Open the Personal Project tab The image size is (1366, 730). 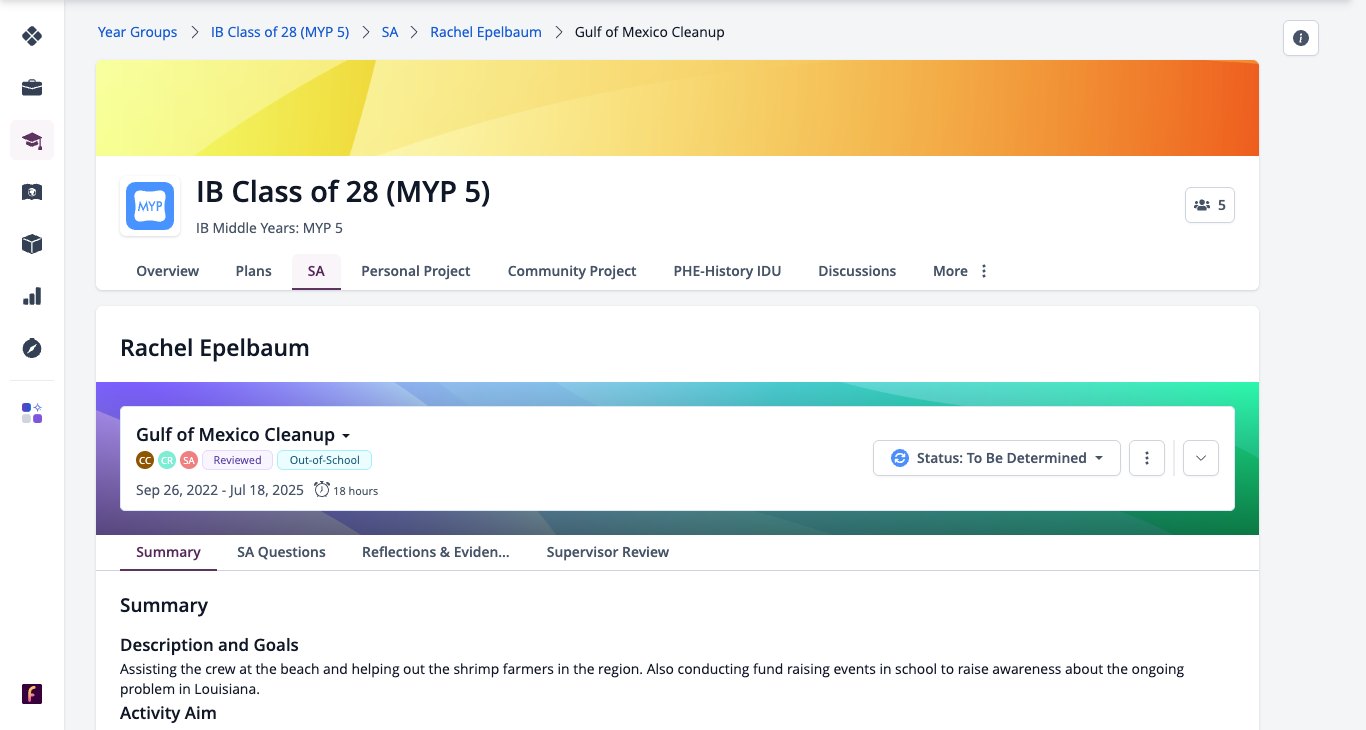click(x=416, y=271)
